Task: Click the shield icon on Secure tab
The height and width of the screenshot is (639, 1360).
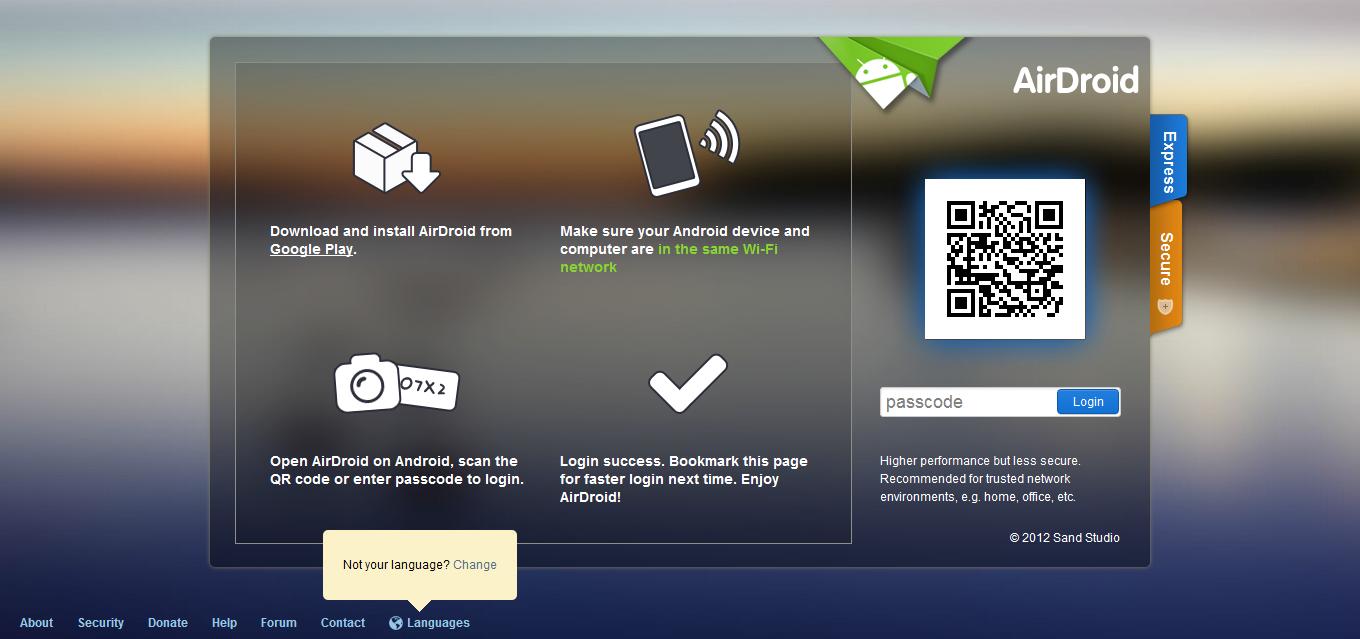Action: point(1164,306)
